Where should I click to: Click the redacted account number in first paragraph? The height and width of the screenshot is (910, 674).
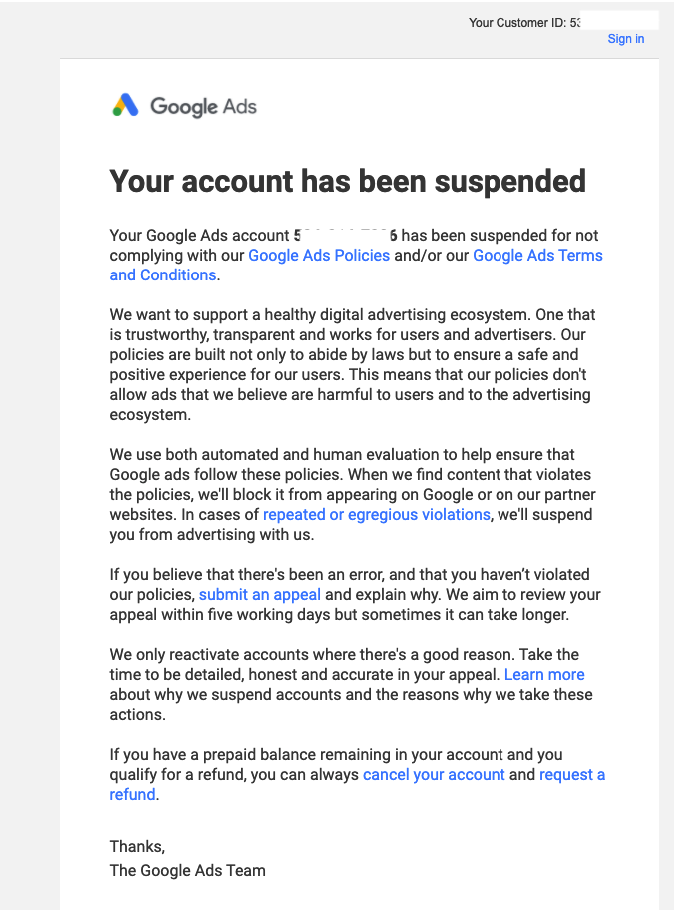click(345, 235)
